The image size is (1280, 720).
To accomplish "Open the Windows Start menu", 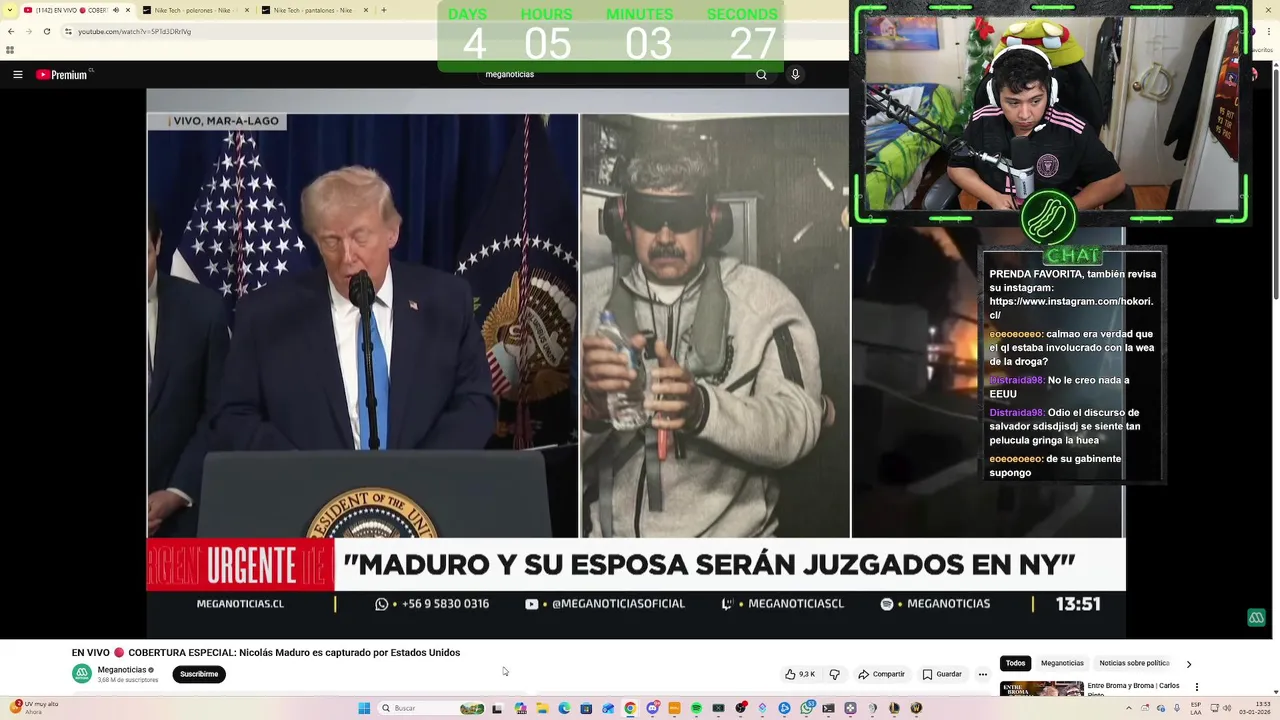I will click(364, 708).
